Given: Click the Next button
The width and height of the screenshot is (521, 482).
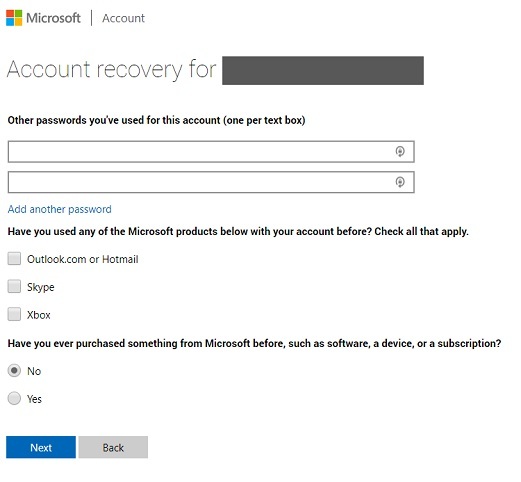Looking at the screenshot, I should (x=41, y=447).
